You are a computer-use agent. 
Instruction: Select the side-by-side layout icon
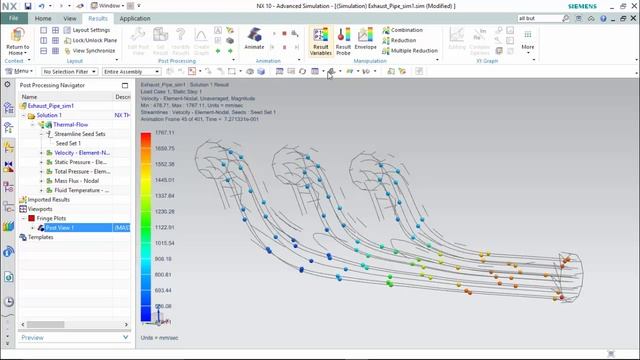pos(44,40)
